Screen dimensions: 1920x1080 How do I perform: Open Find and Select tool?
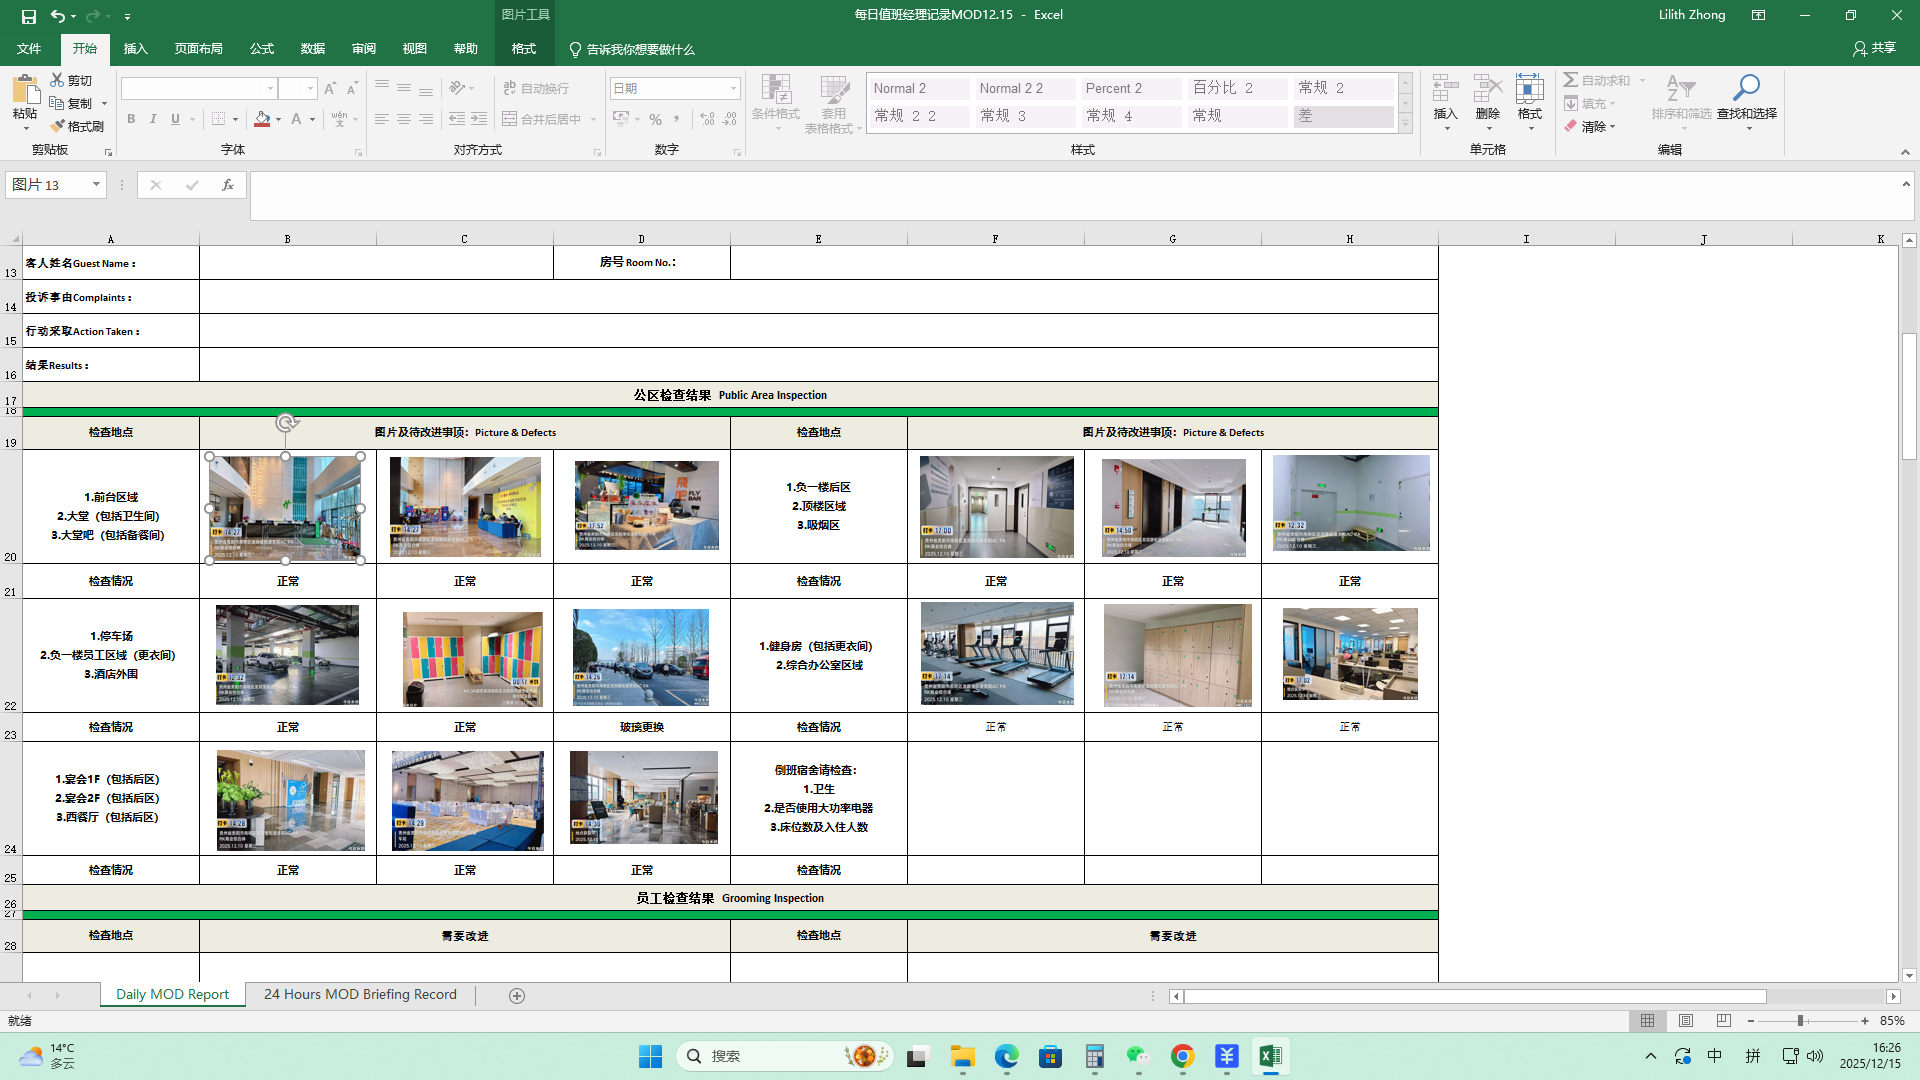(1746, 100)
